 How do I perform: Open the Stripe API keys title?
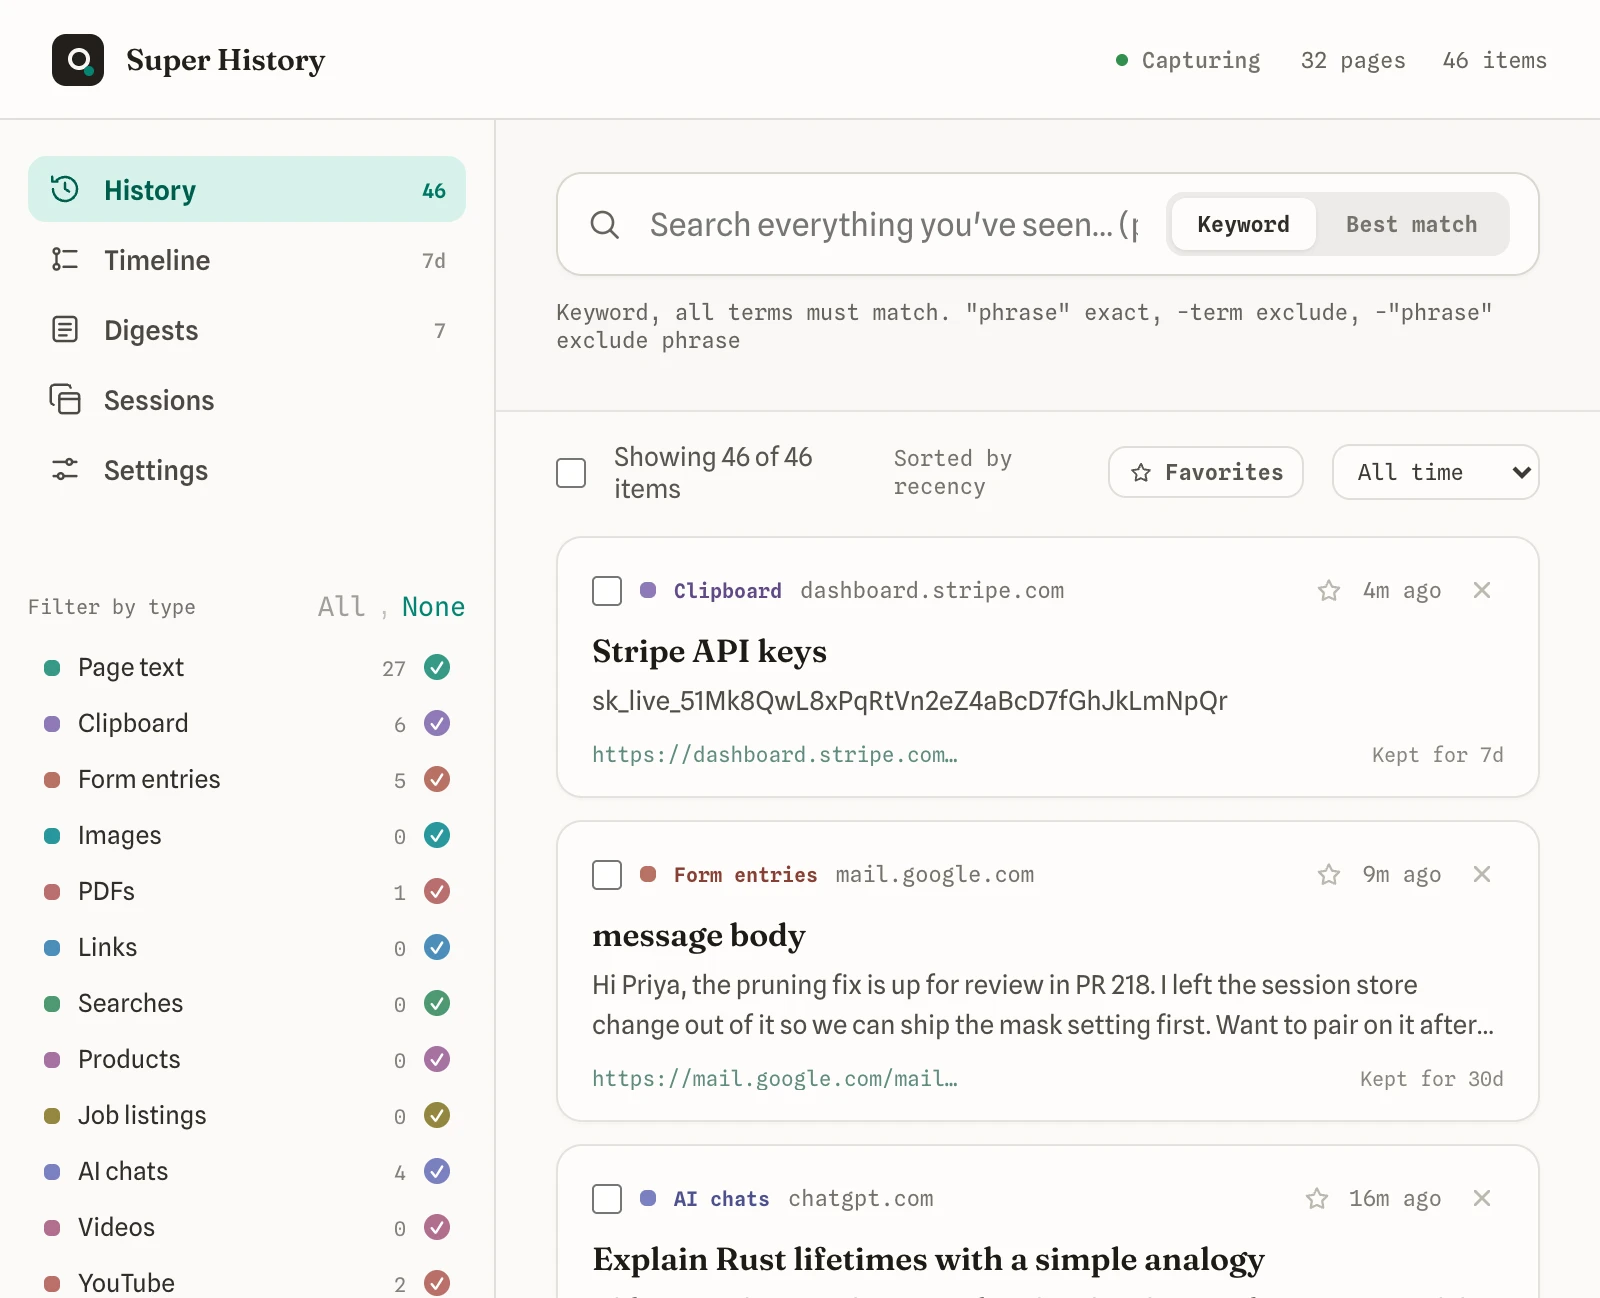click(709, 651)
